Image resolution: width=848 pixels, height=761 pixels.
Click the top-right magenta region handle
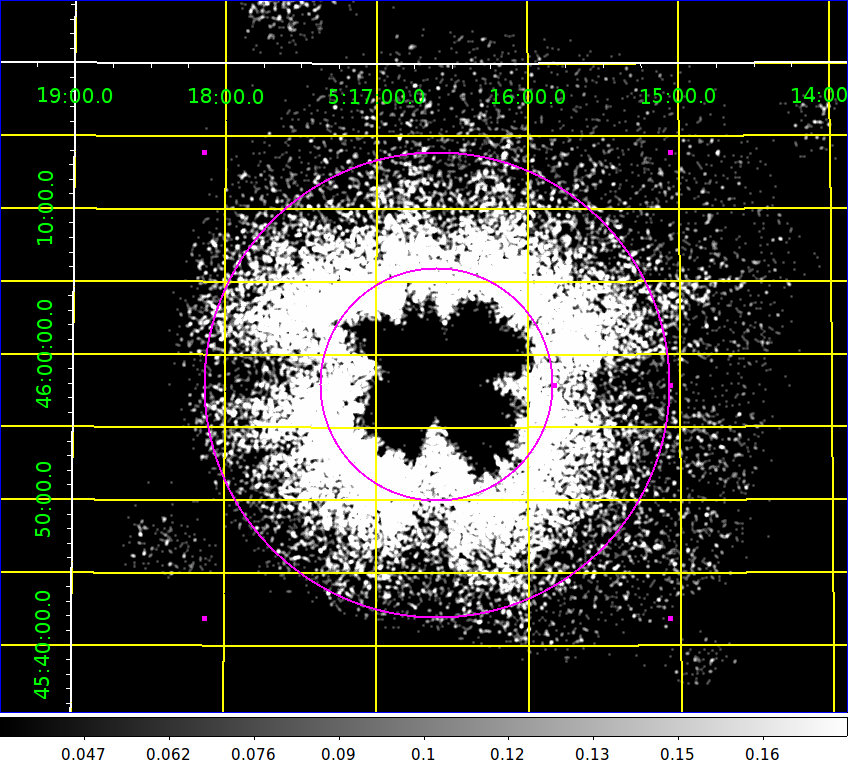[671, 153]
